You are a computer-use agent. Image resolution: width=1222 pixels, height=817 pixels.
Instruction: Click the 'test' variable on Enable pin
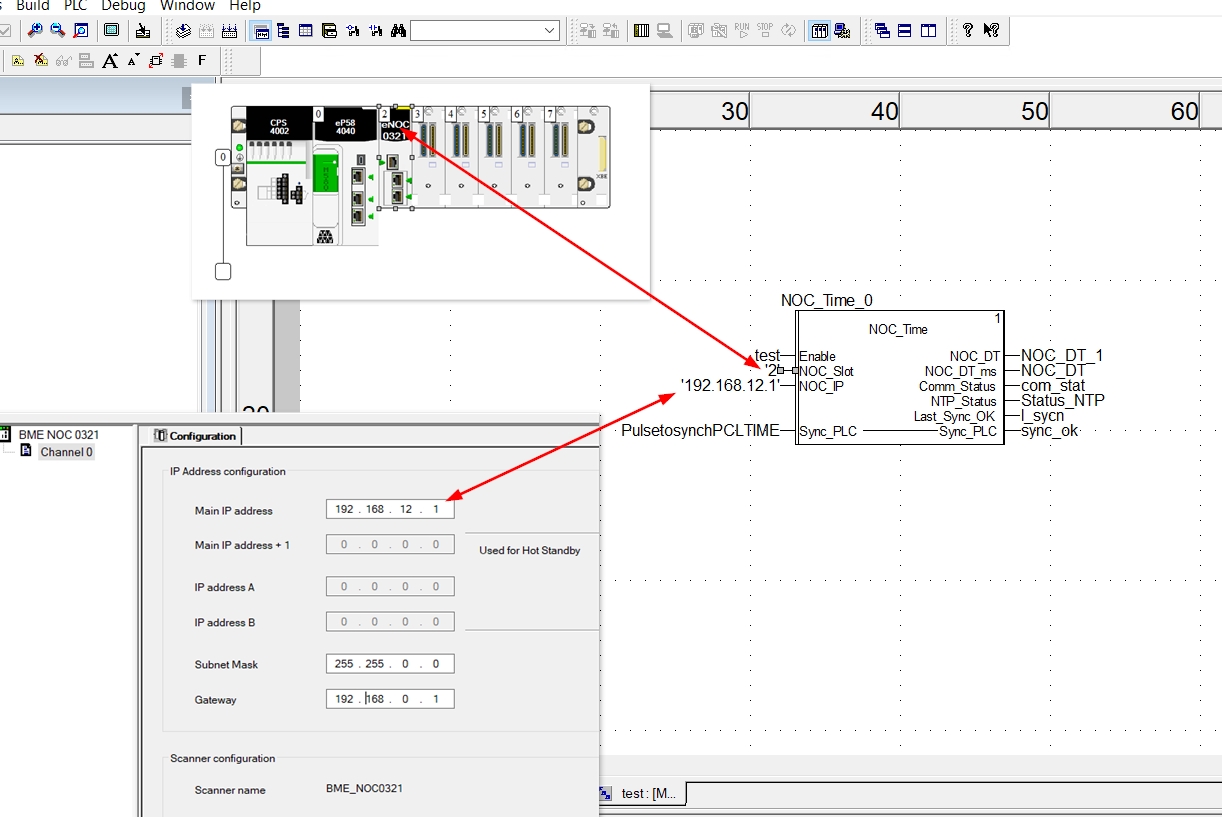[767, 355]
